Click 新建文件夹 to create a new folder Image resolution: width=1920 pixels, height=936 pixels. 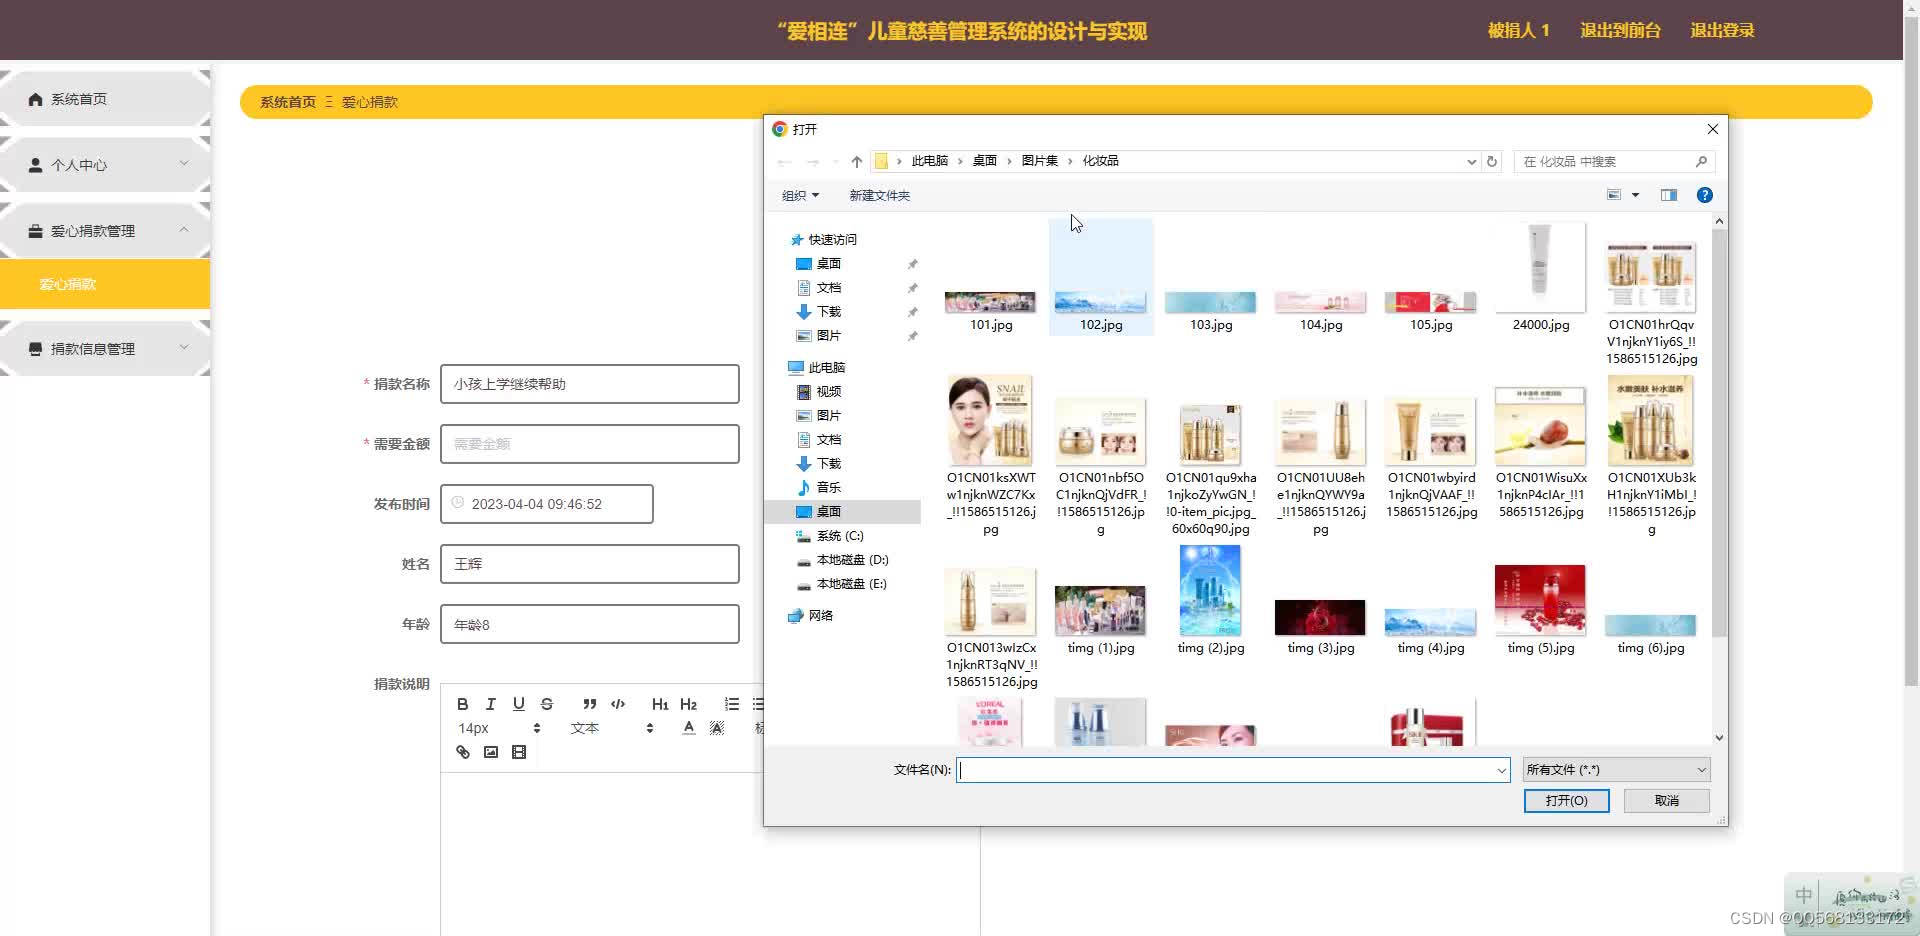(879, 196)
